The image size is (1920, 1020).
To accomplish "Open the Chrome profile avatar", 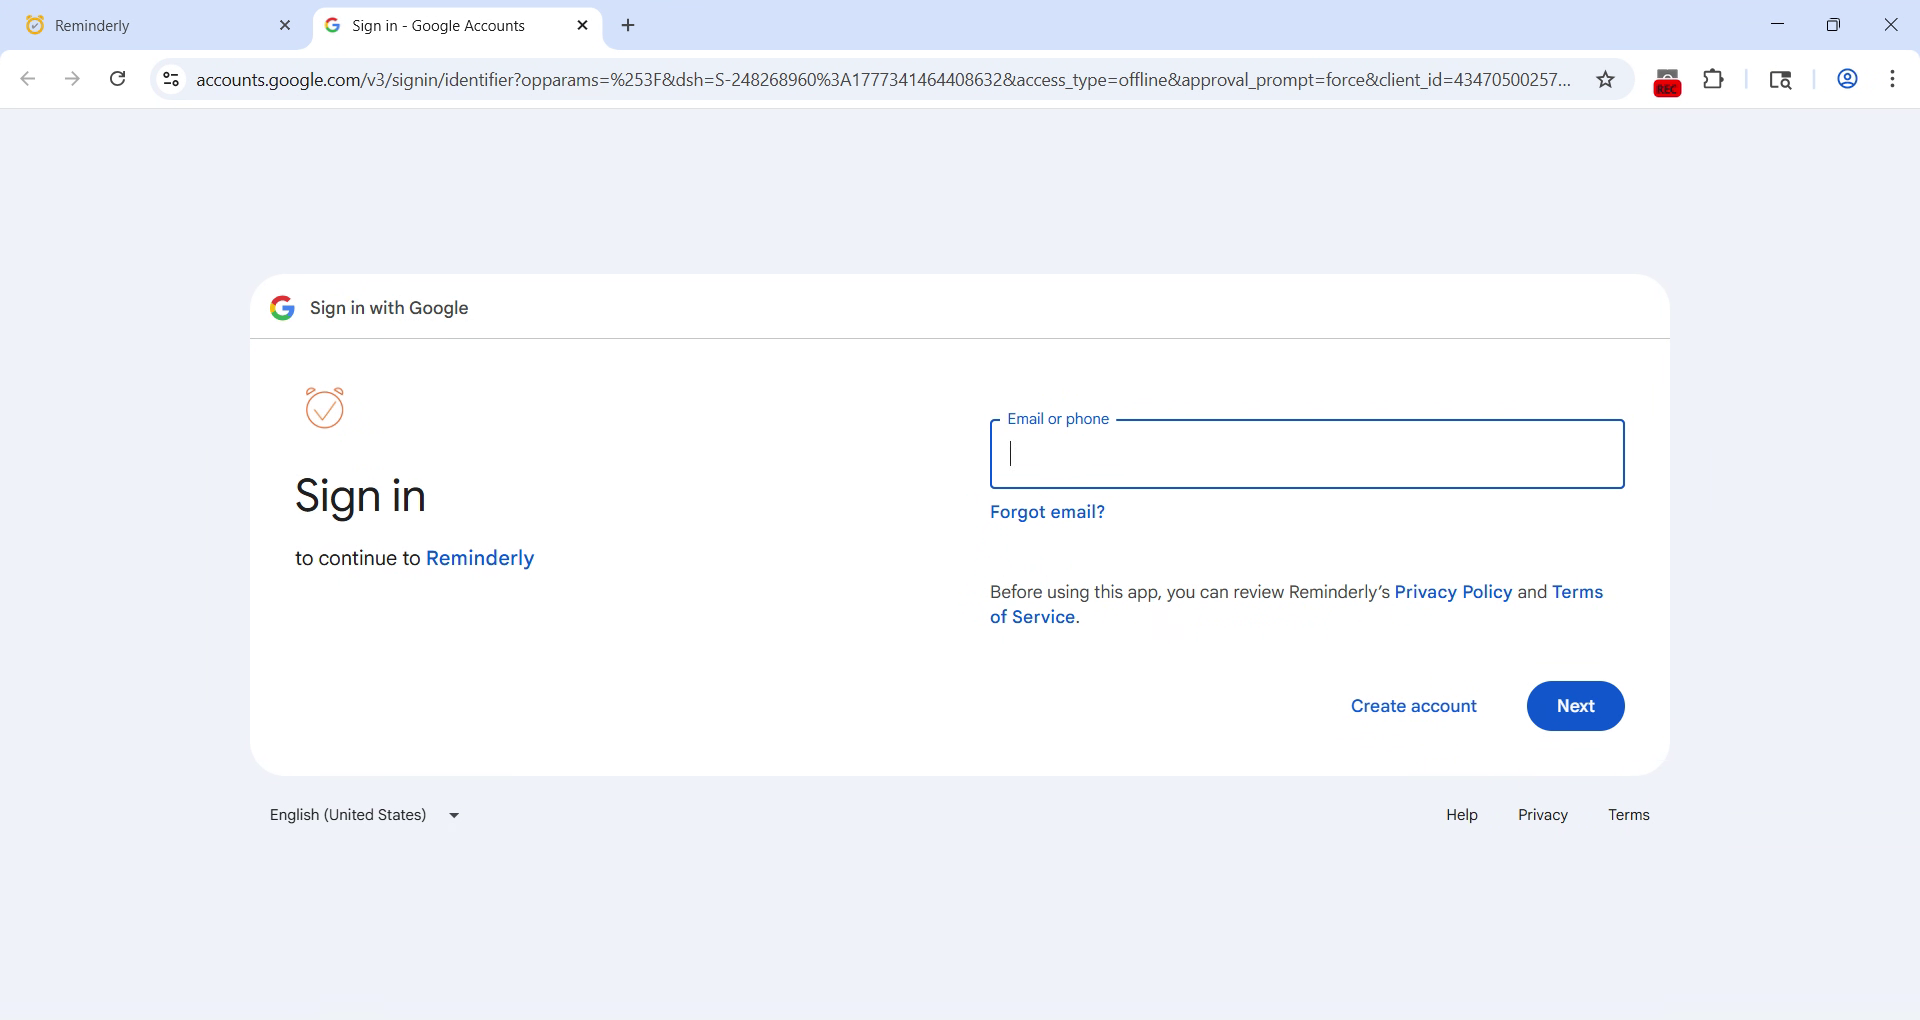I will coord(1847,79).
